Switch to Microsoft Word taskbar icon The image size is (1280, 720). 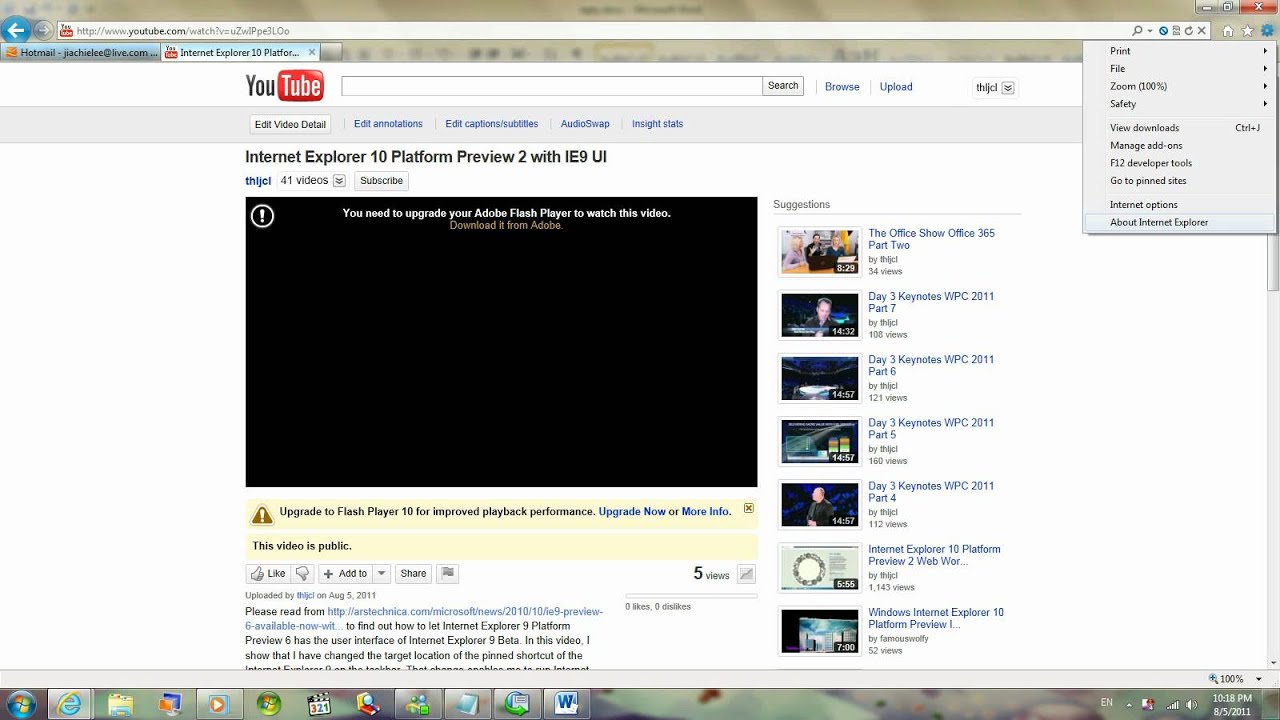566,703
